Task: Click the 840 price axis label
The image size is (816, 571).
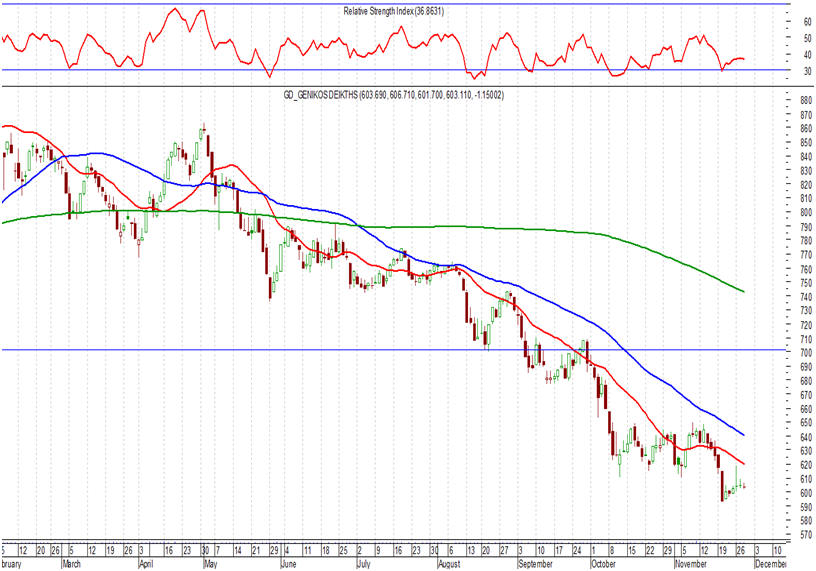Action: pyautogui.click(x=806, y=157)
